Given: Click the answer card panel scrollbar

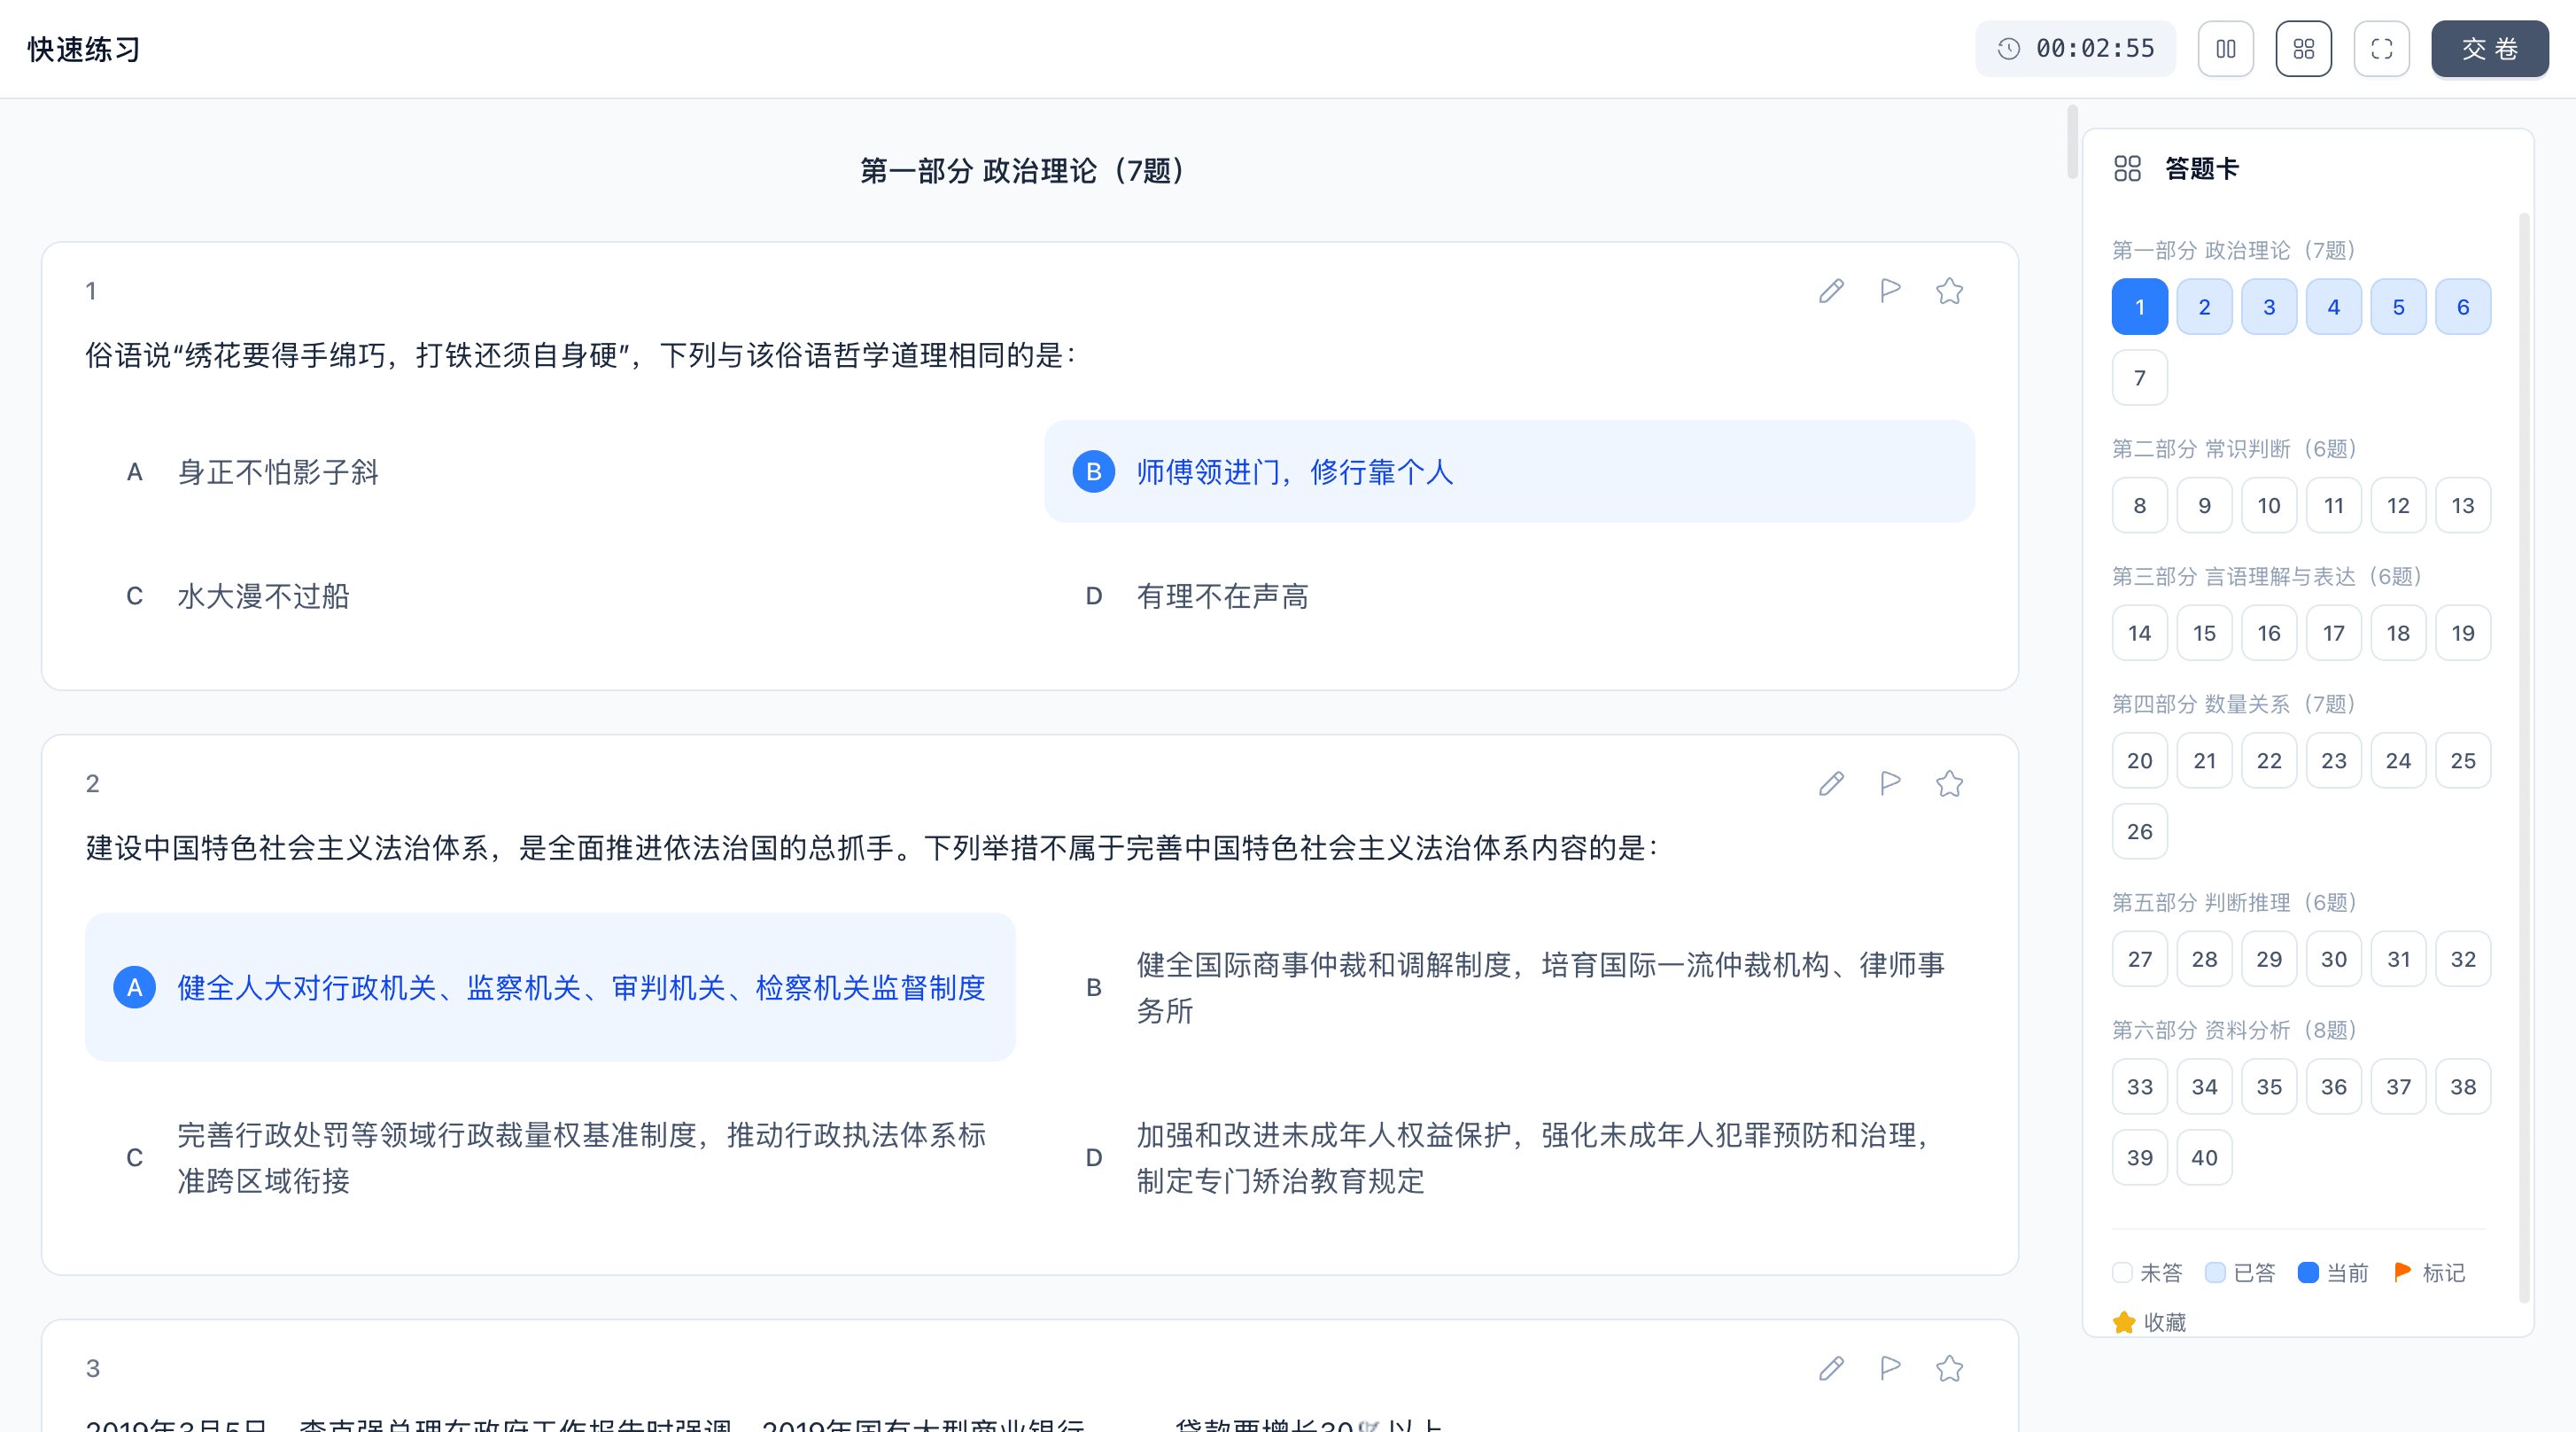Looking at the screenshot, I should point(2523,757).
